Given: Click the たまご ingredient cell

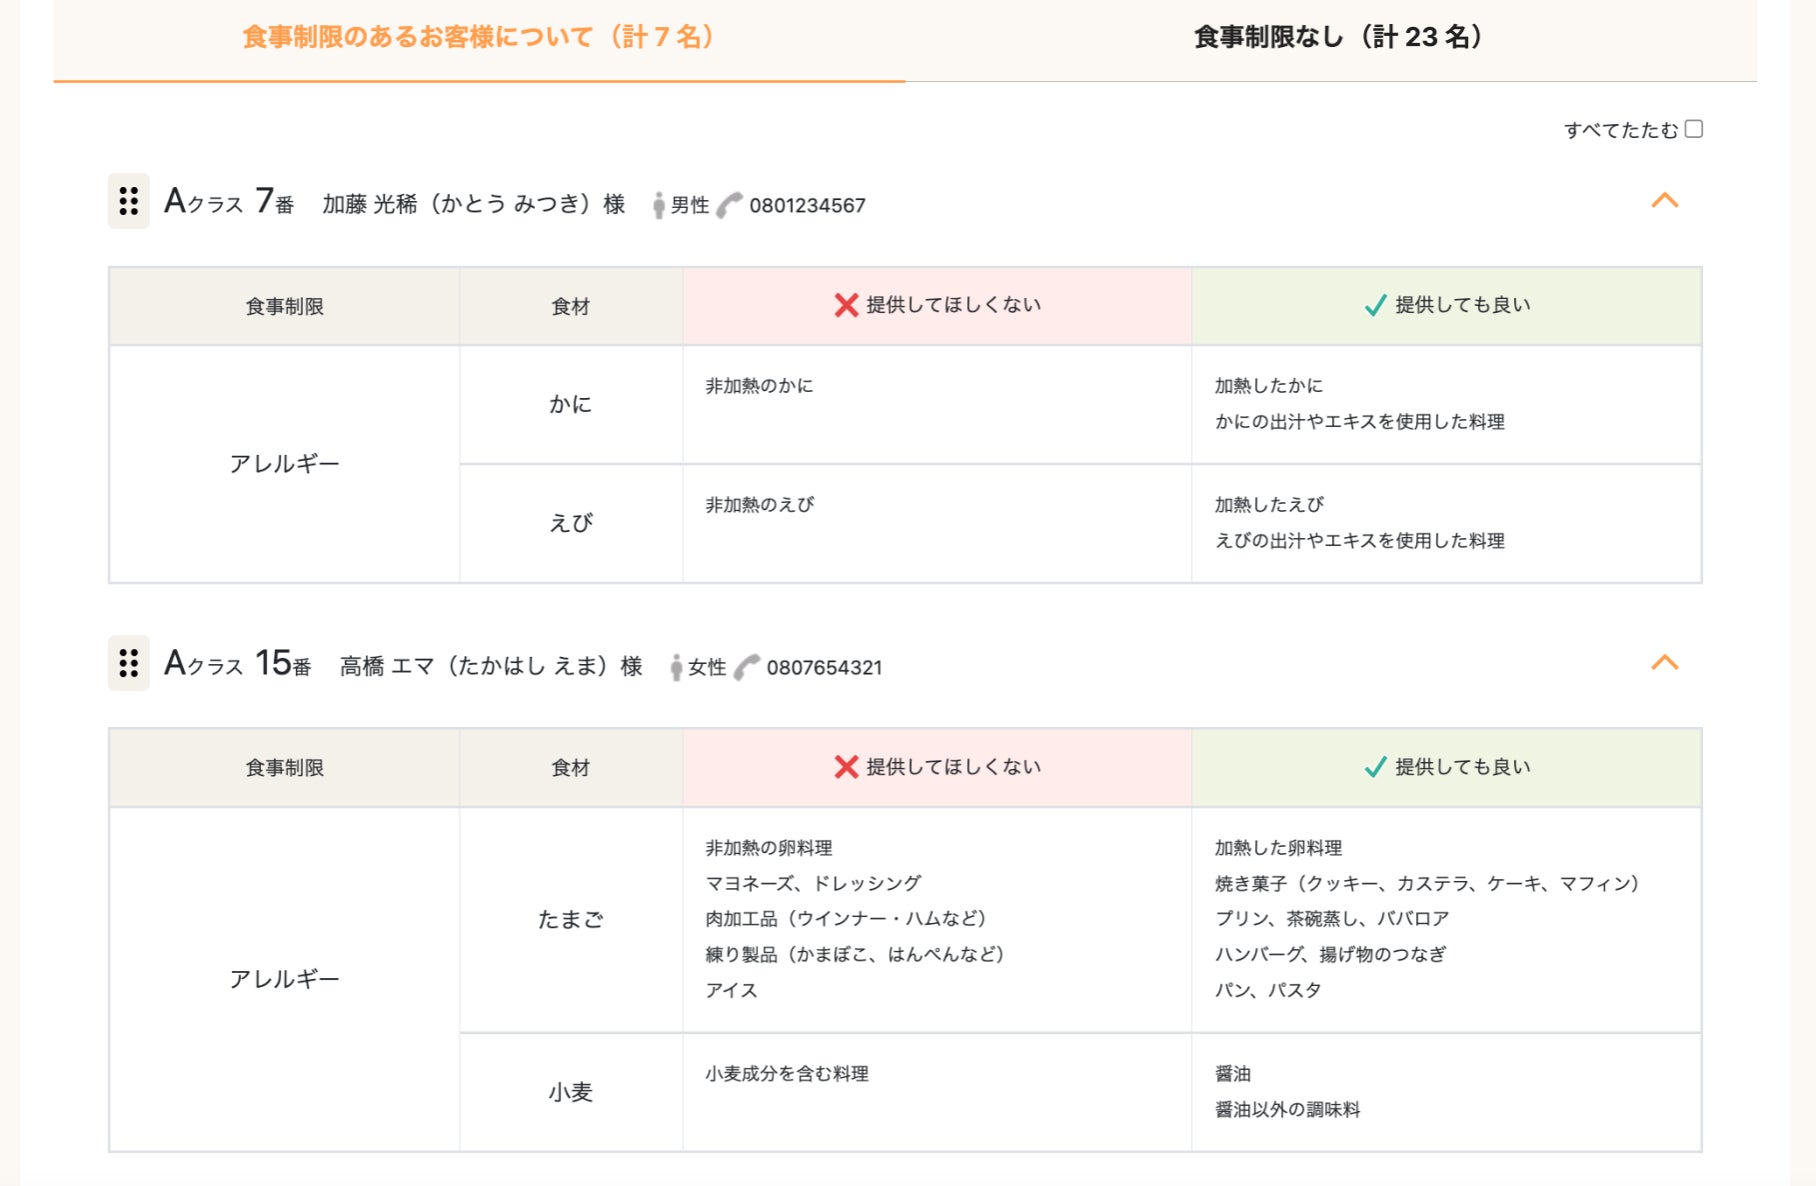Looking at the screenshot, I should (571, 920).
